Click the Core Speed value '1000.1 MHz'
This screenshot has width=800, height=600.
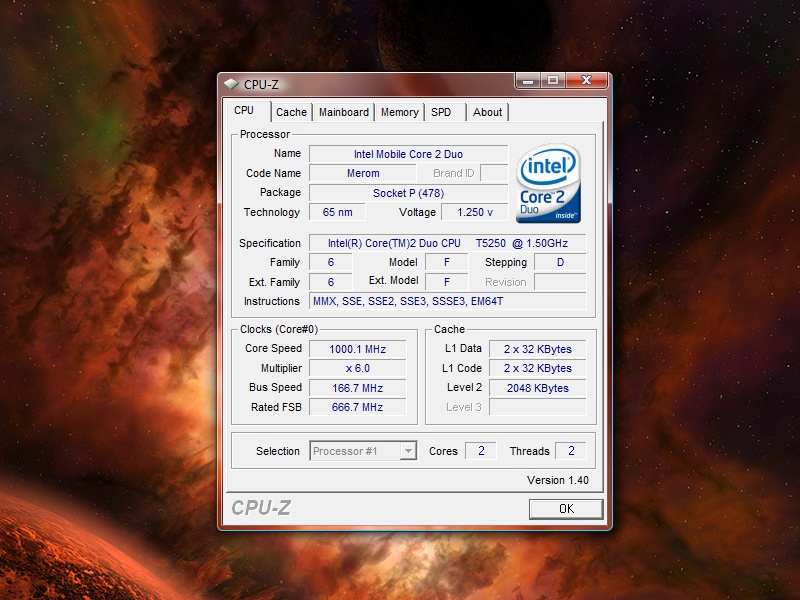(x=357, y=349)
